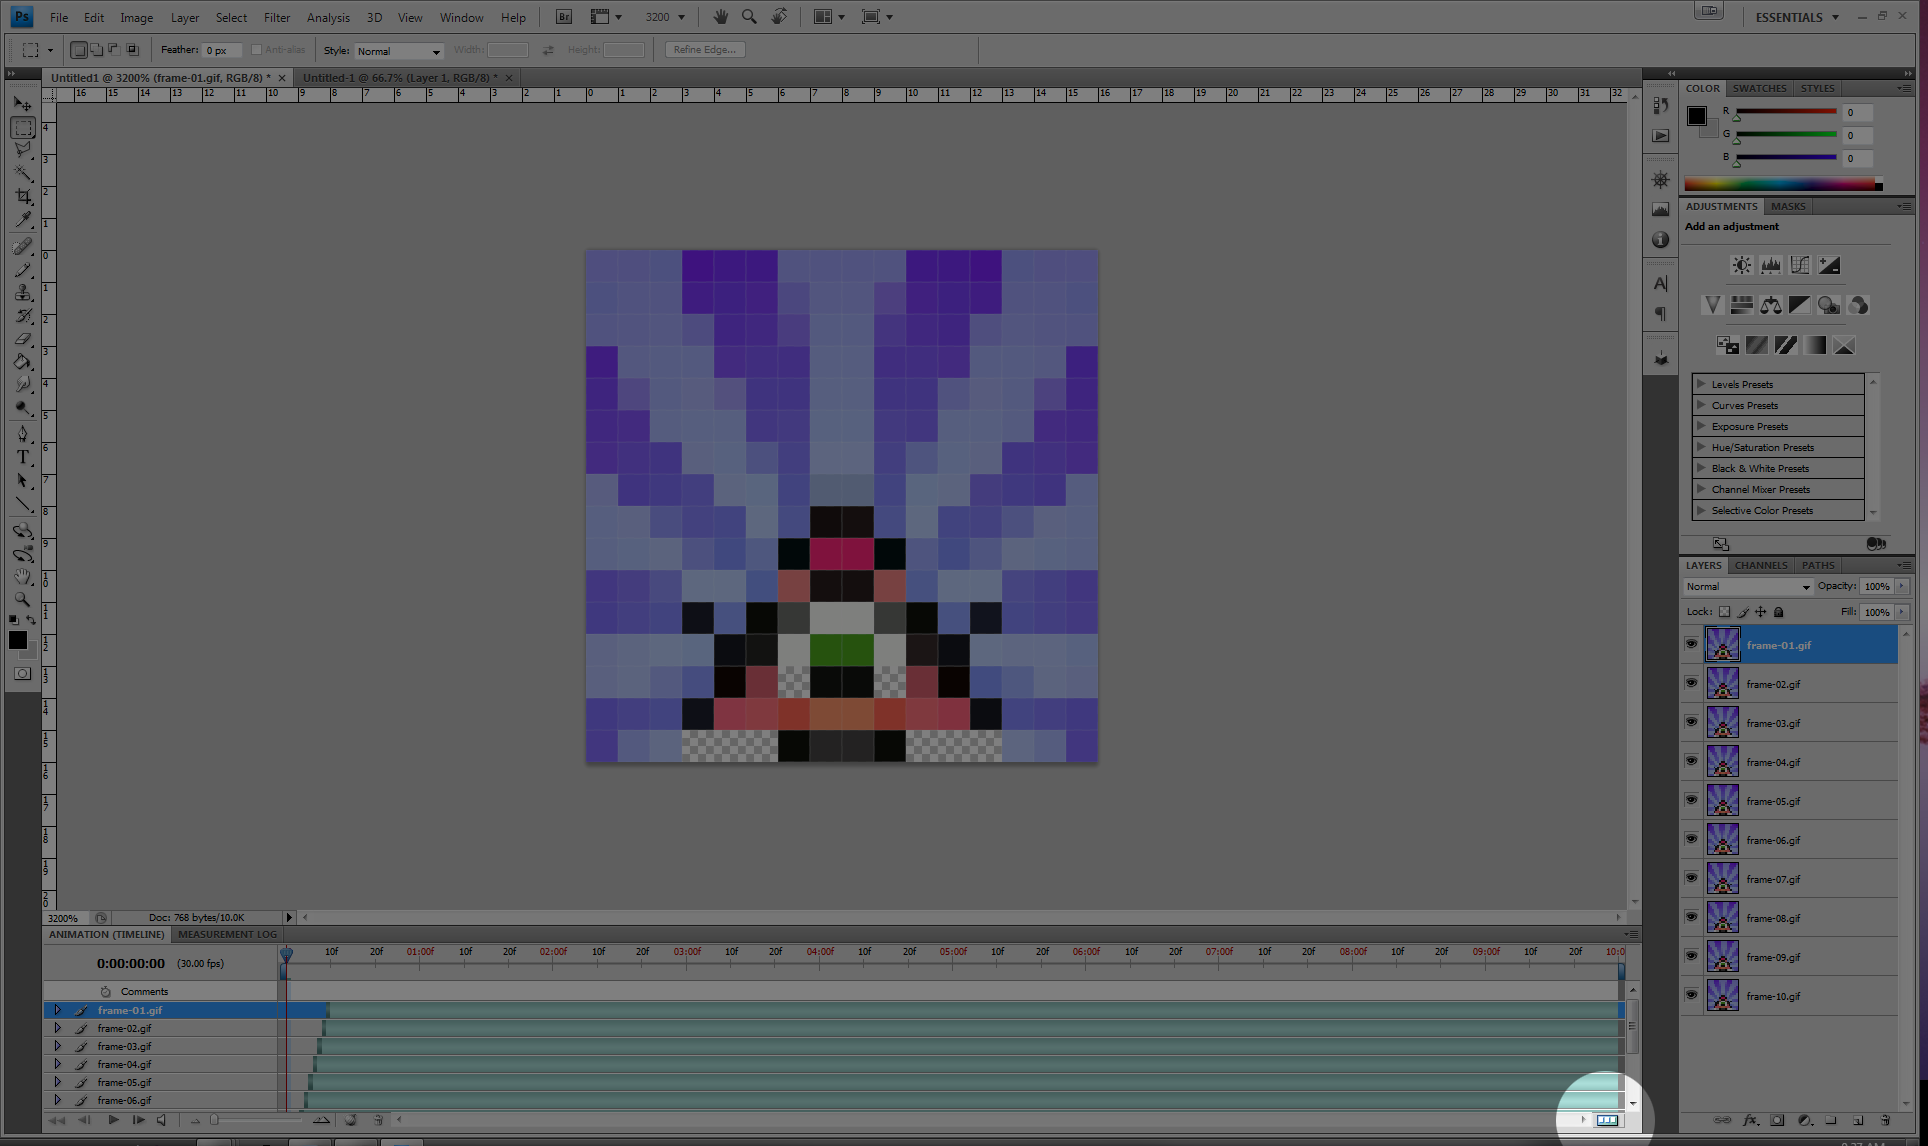Select the Lasso tool

point(23,150)
